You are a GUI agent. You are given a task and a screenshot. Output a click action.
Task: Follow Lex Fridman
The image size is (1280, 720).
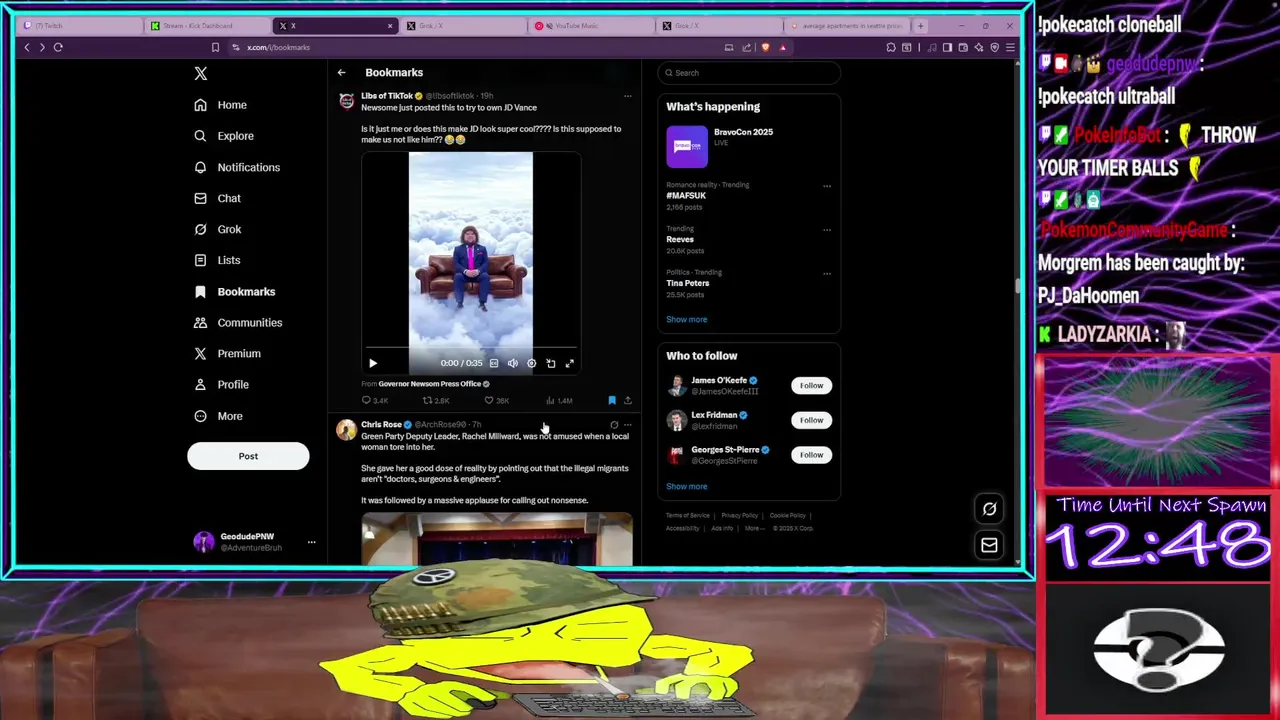pyautogui.click(x=811, y=420)
